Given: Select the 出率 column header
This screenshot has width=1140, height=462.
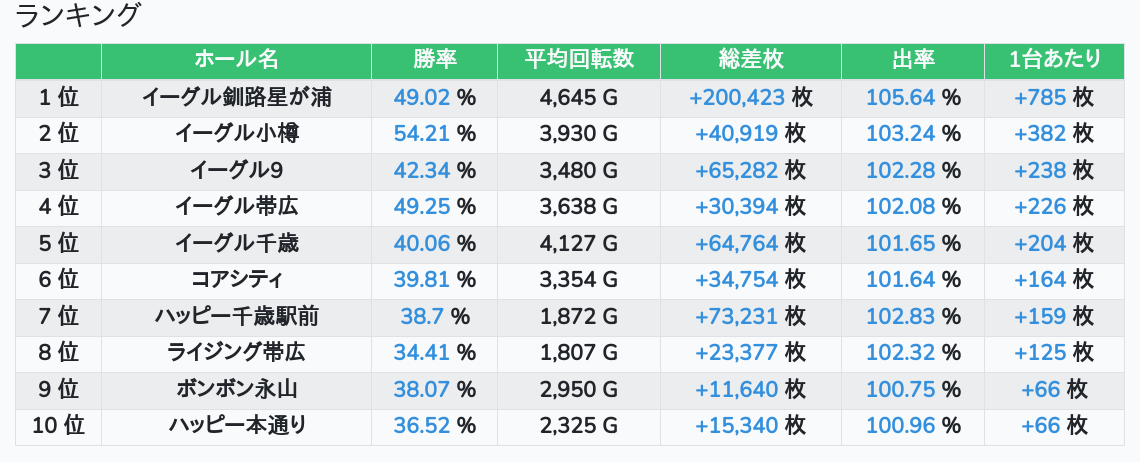Looking at the screenshot, I should (x=912, y=60).
